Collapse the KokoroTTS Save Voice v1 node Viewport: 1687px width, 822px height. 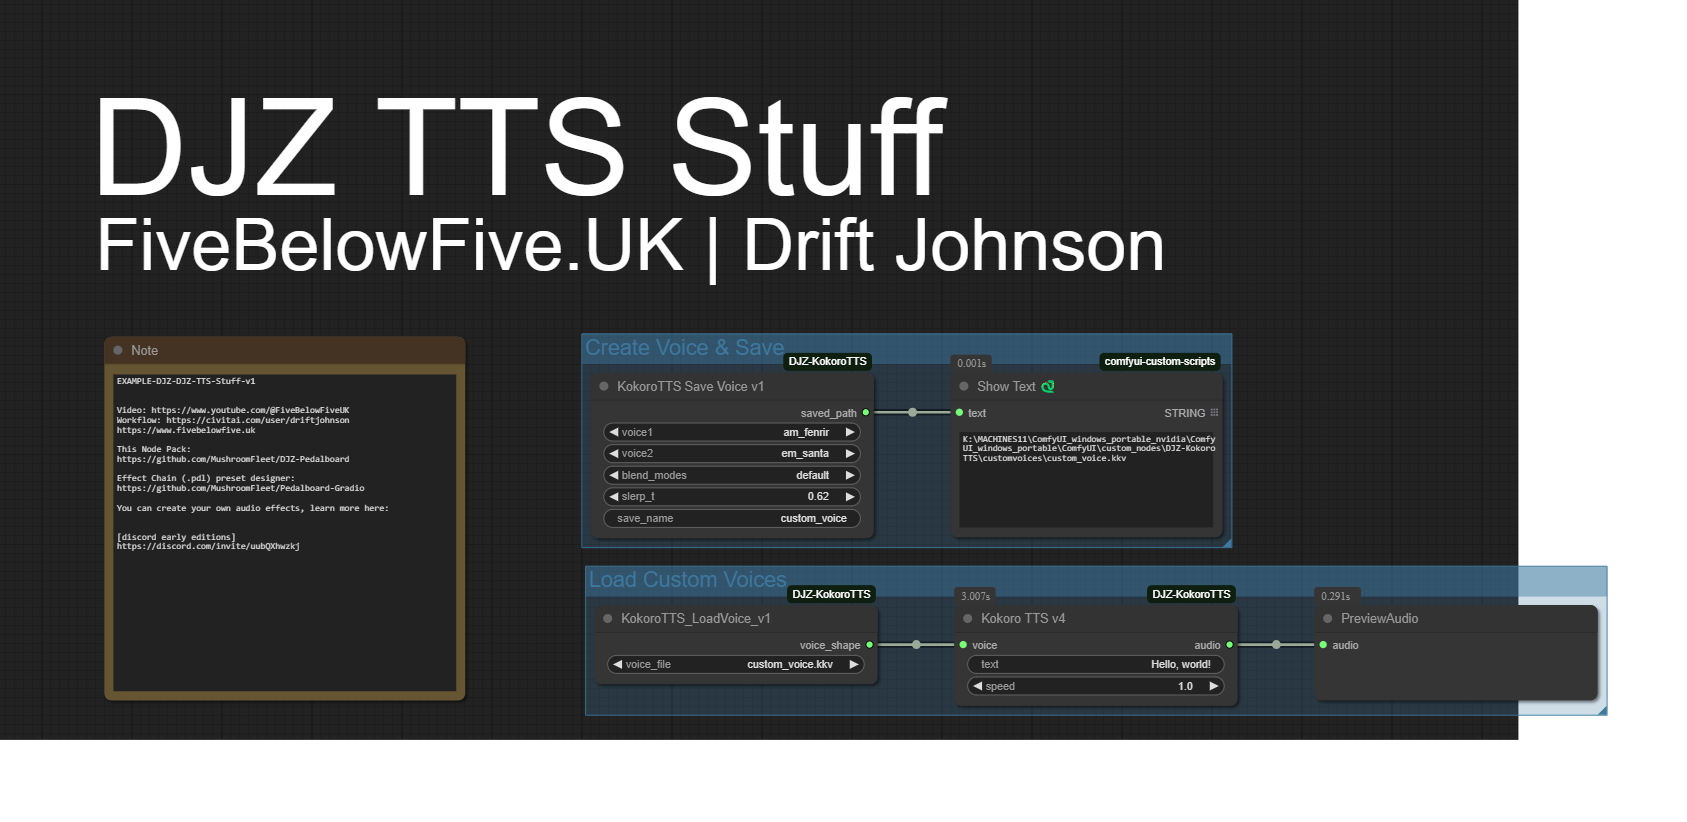(x=604, y=386)
